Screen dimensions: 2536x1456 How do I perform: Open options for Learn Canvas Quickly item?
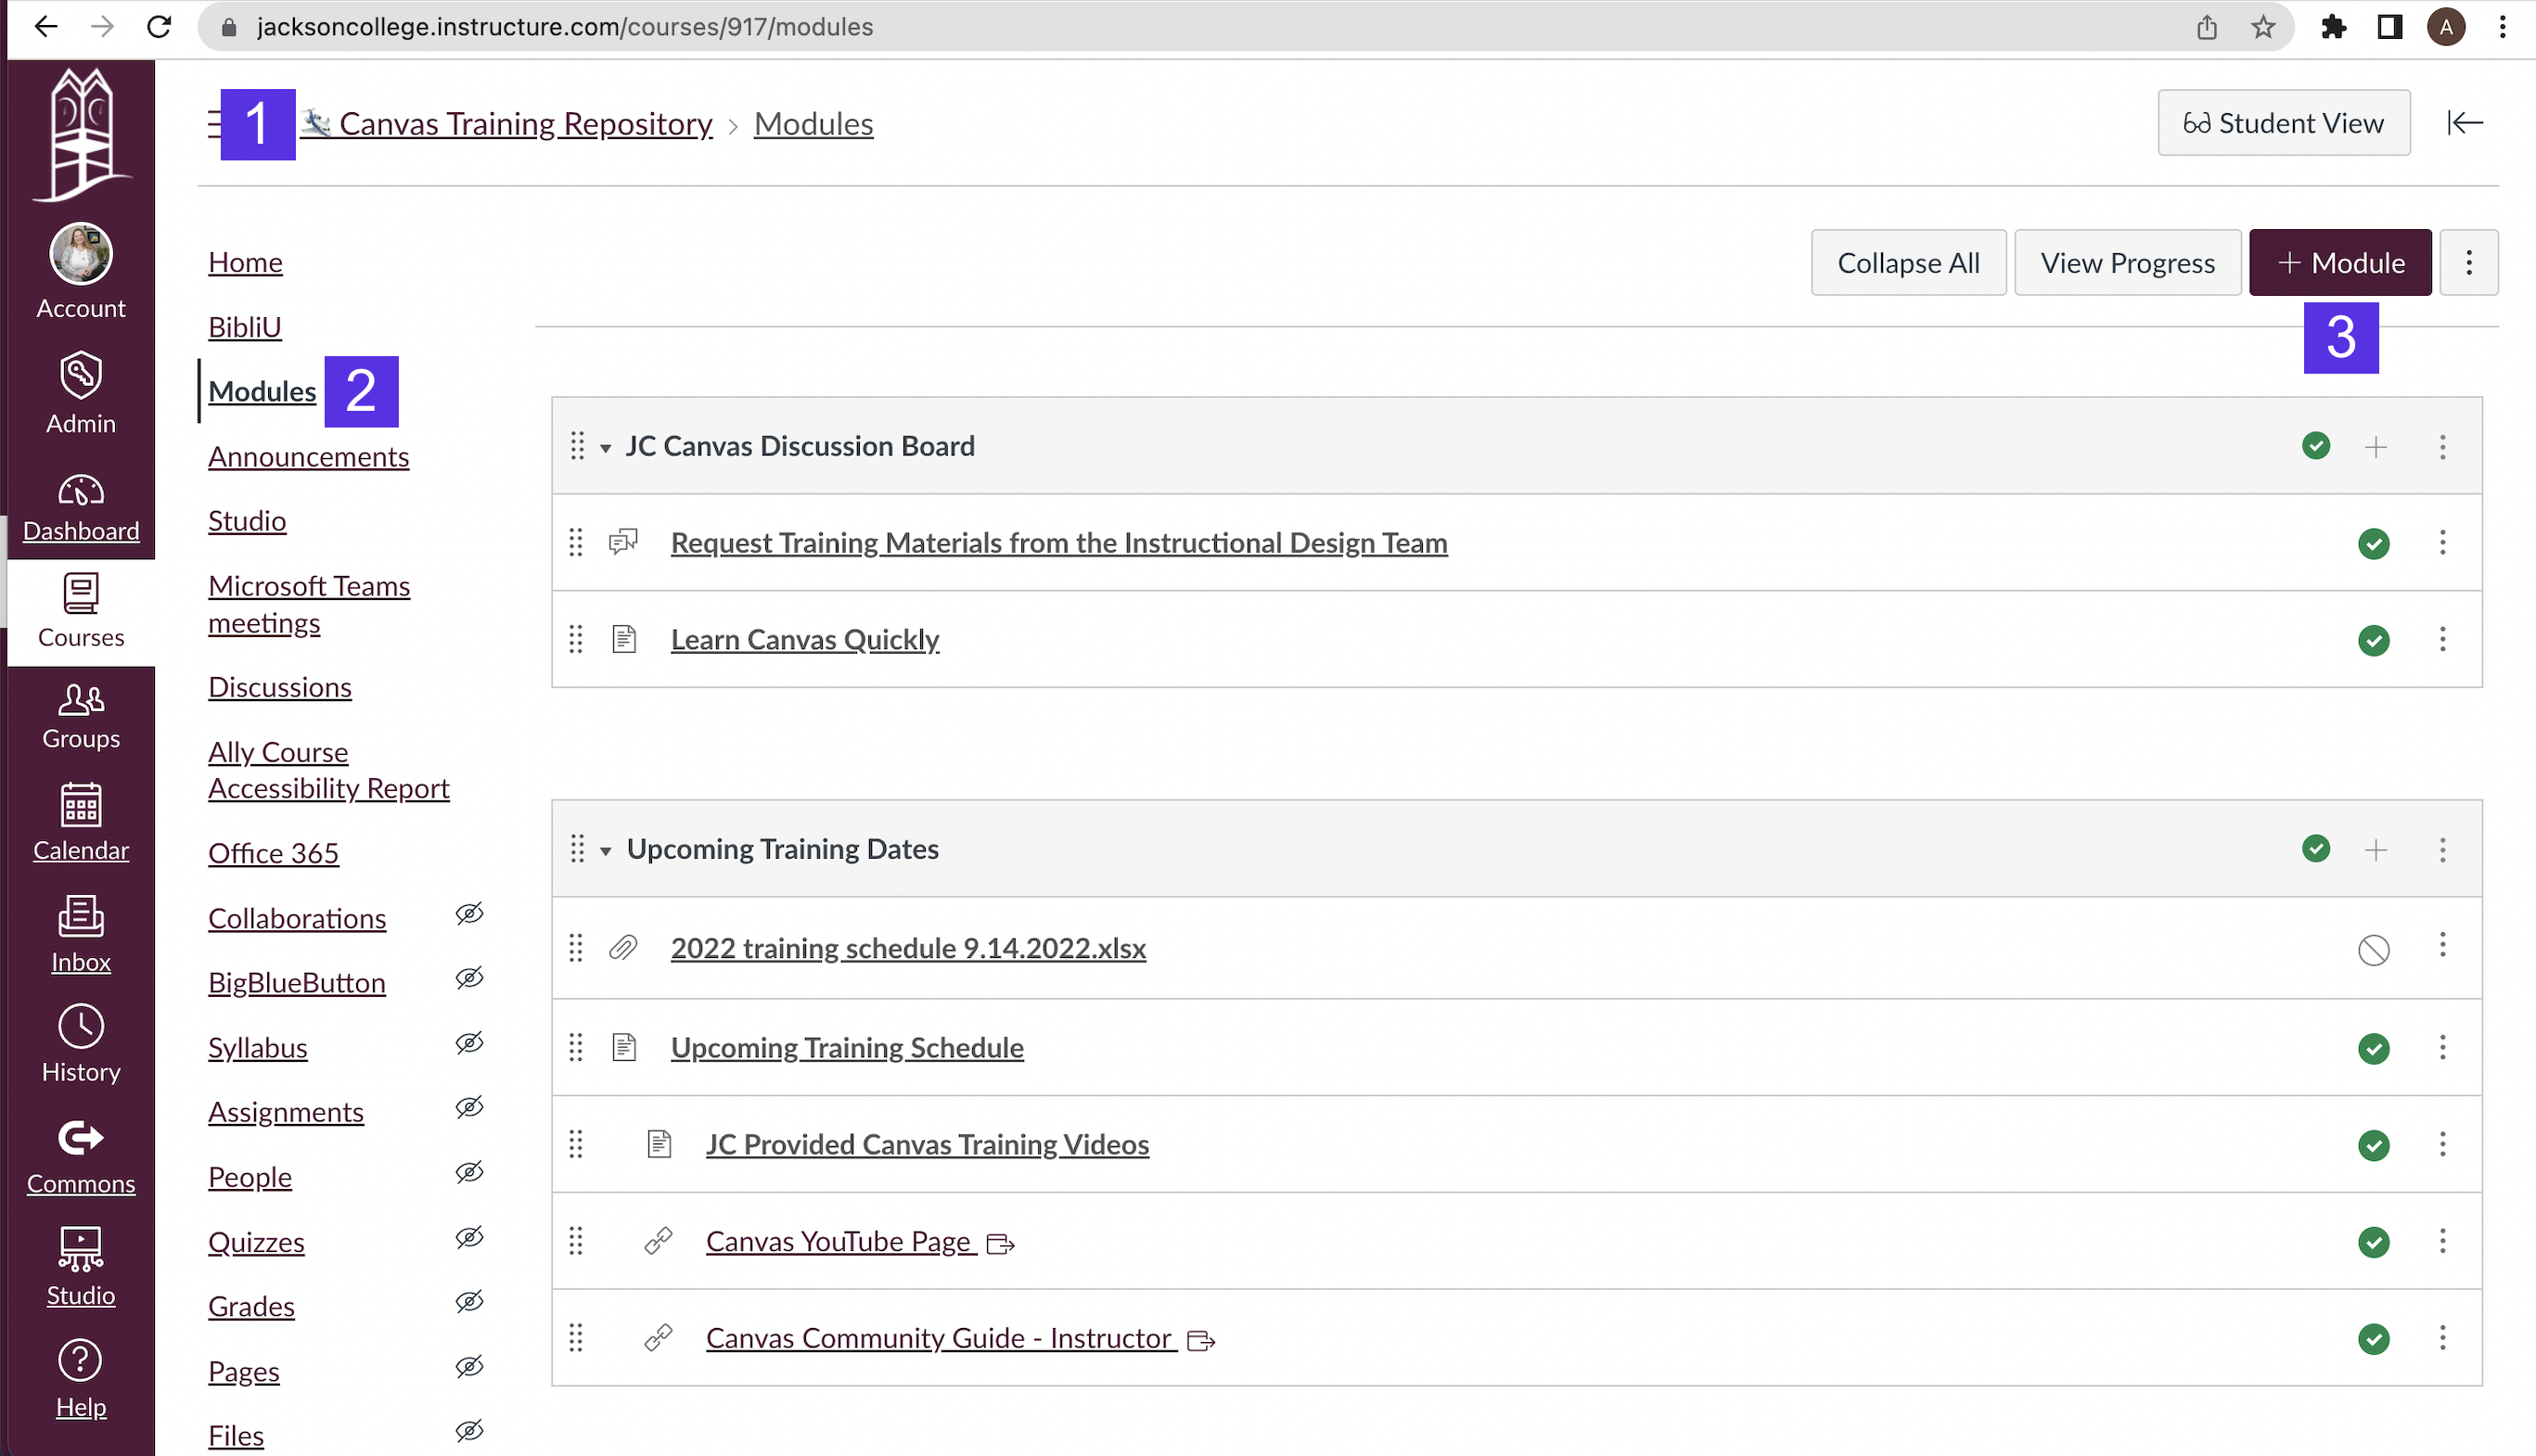click(x=2443, y=639)
